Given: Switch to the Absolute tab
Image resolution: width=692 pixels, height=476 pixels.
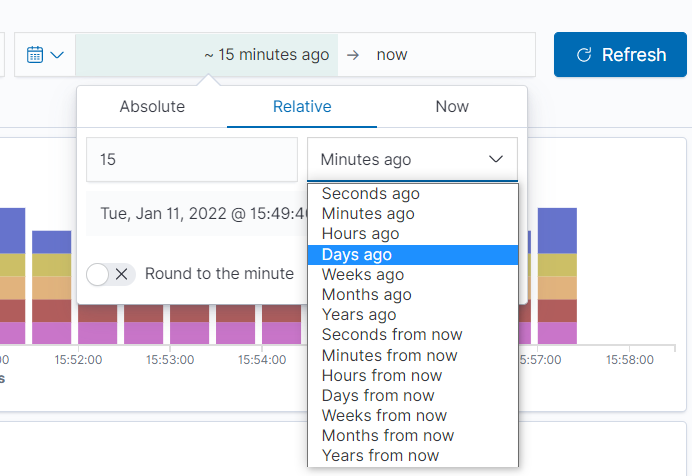Looking at the screenshot, I should coord(152,107).
